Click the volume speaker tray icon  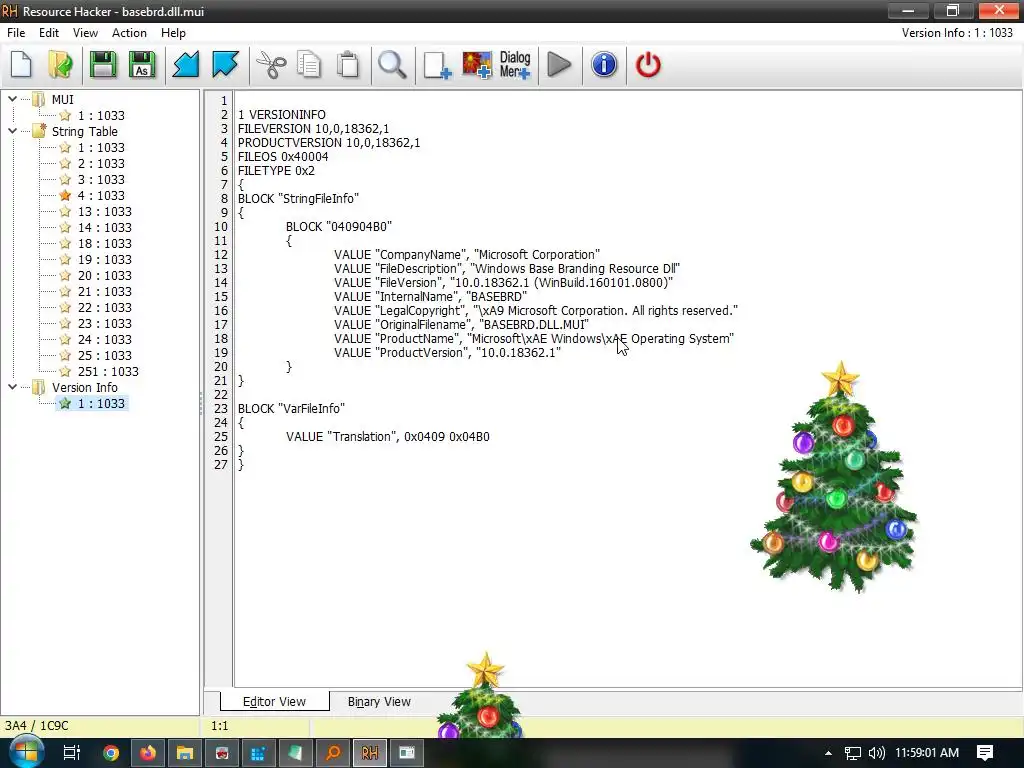tap(876, 753)
